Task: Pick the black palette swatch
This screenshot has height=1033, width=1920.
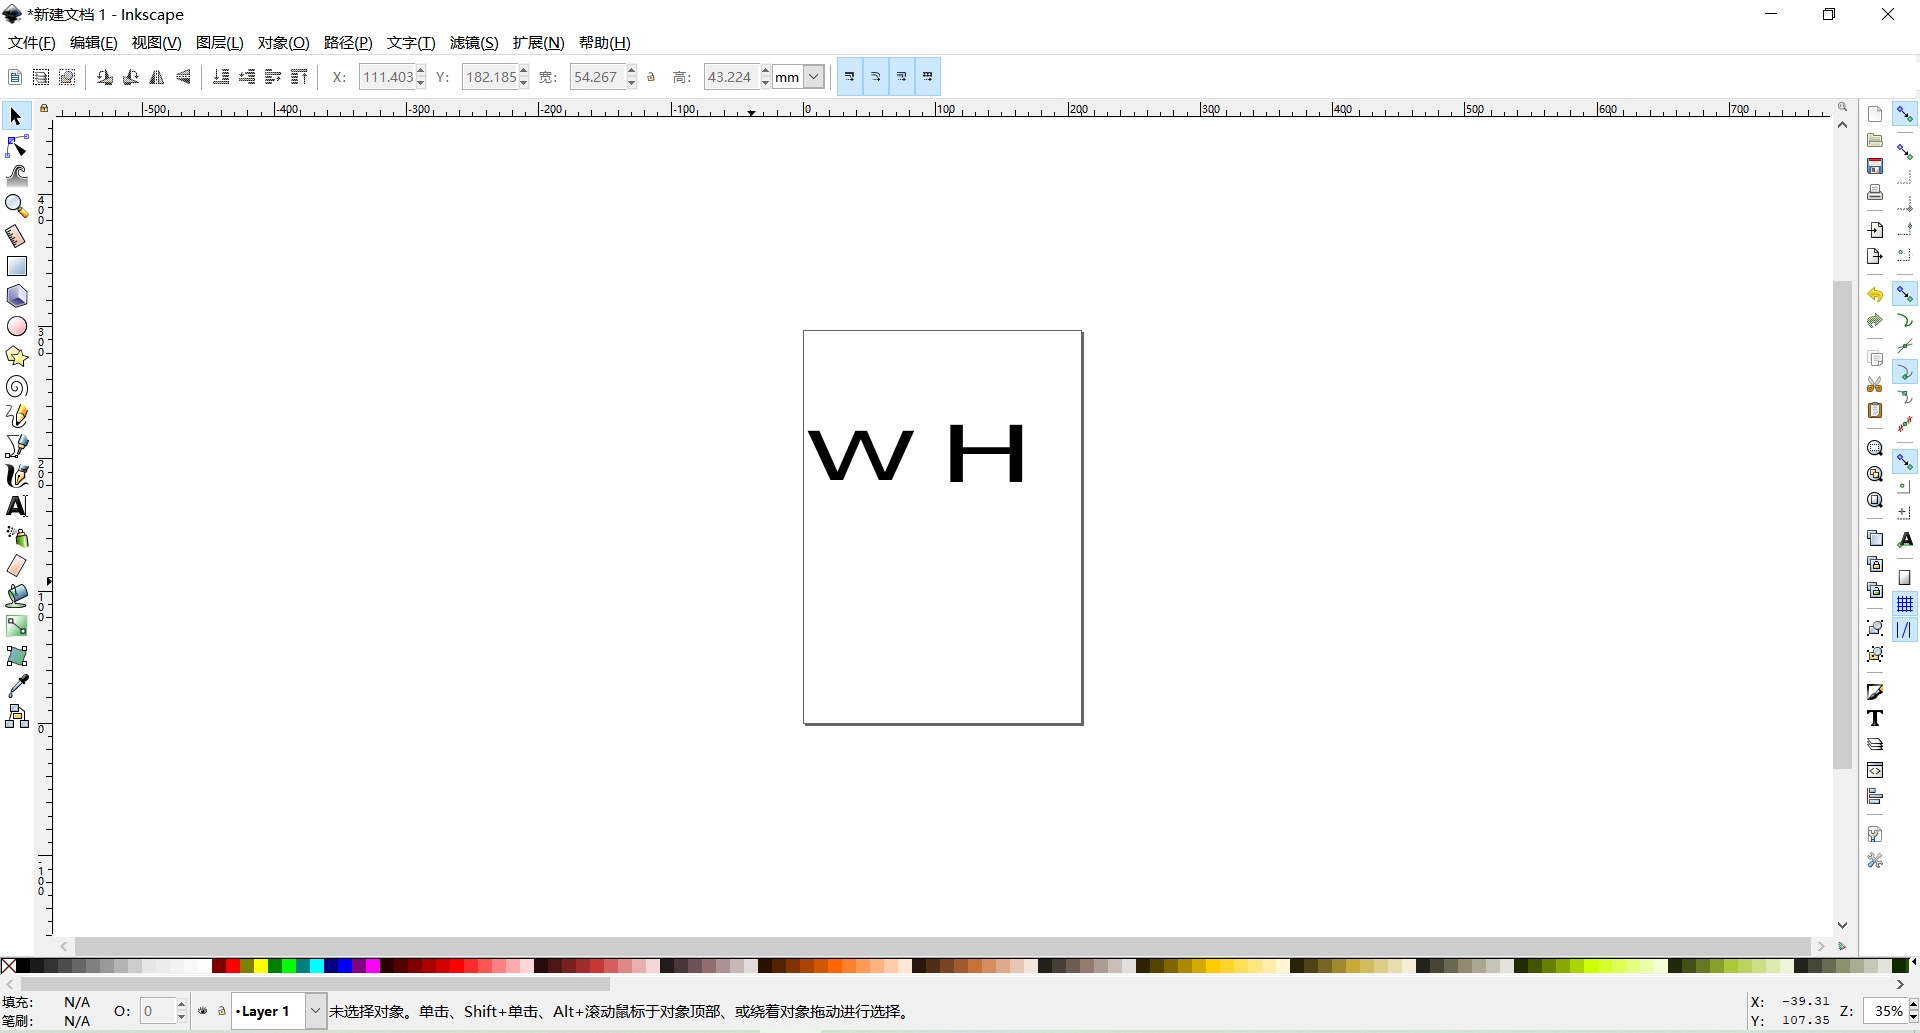Action: [x=24, y=966]
